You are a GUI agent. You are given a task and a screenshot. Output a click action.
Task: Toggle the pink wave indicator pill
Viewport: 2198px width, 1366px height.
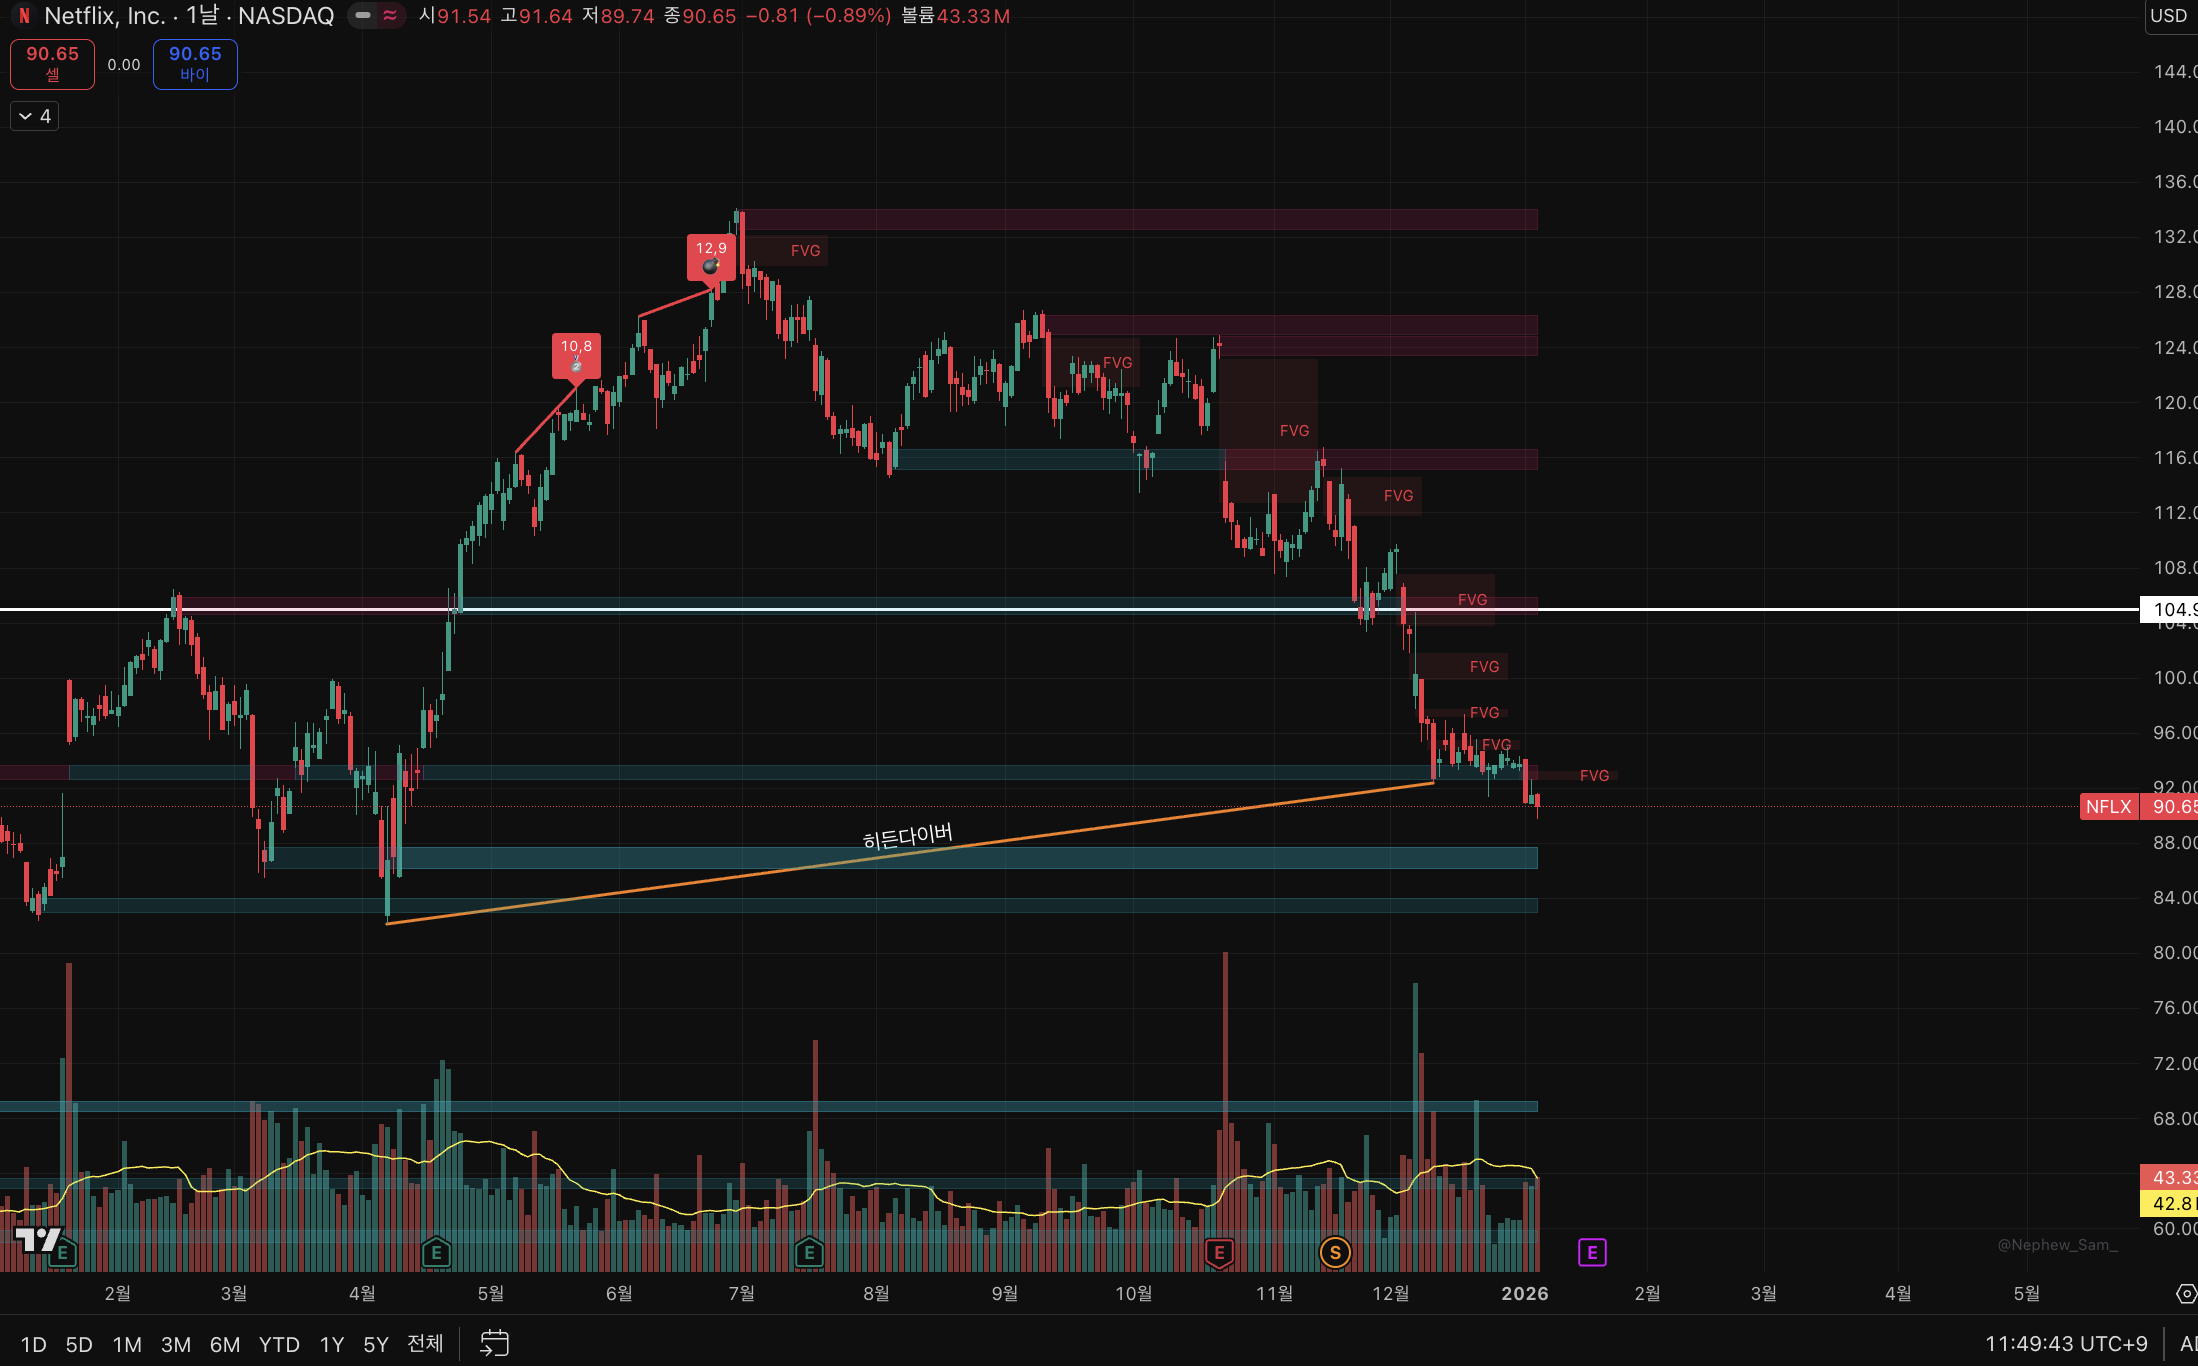390,16
